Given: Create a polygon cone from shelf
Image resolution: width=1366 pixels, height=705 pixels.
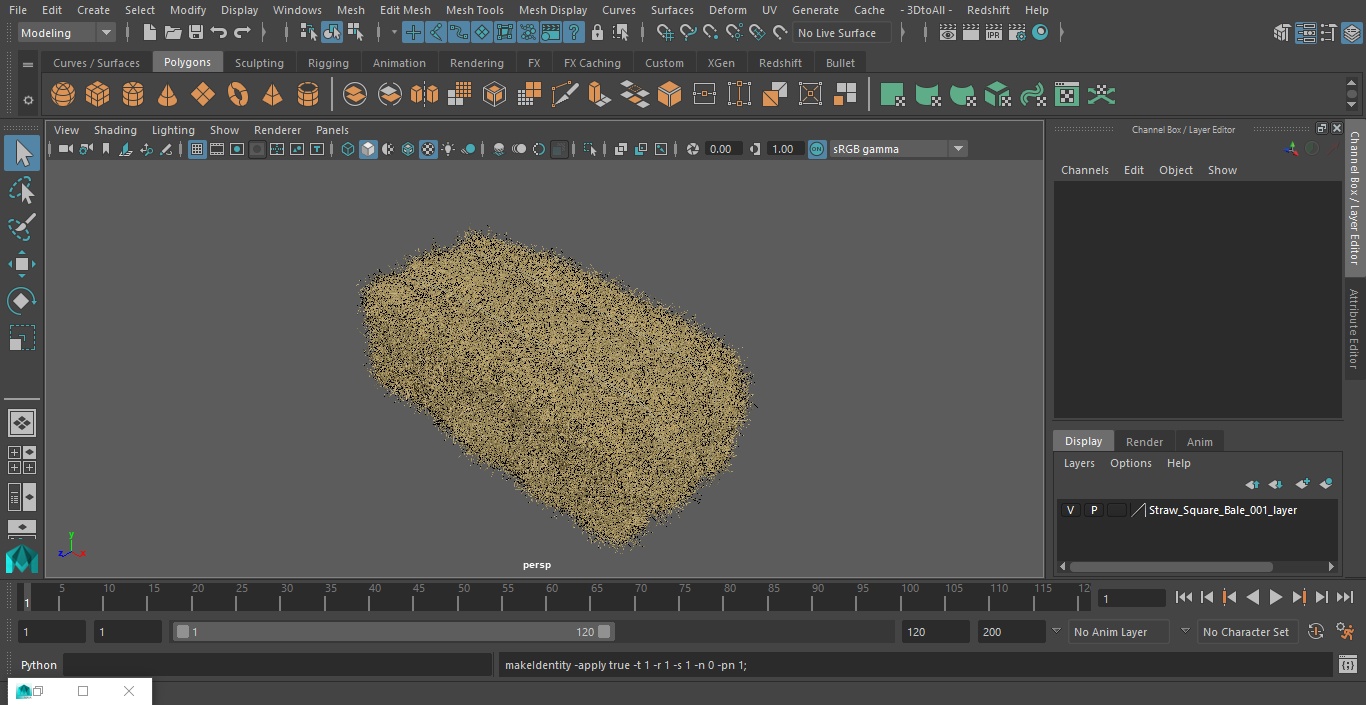Looking at the screenshot, I should pos(168,95).
